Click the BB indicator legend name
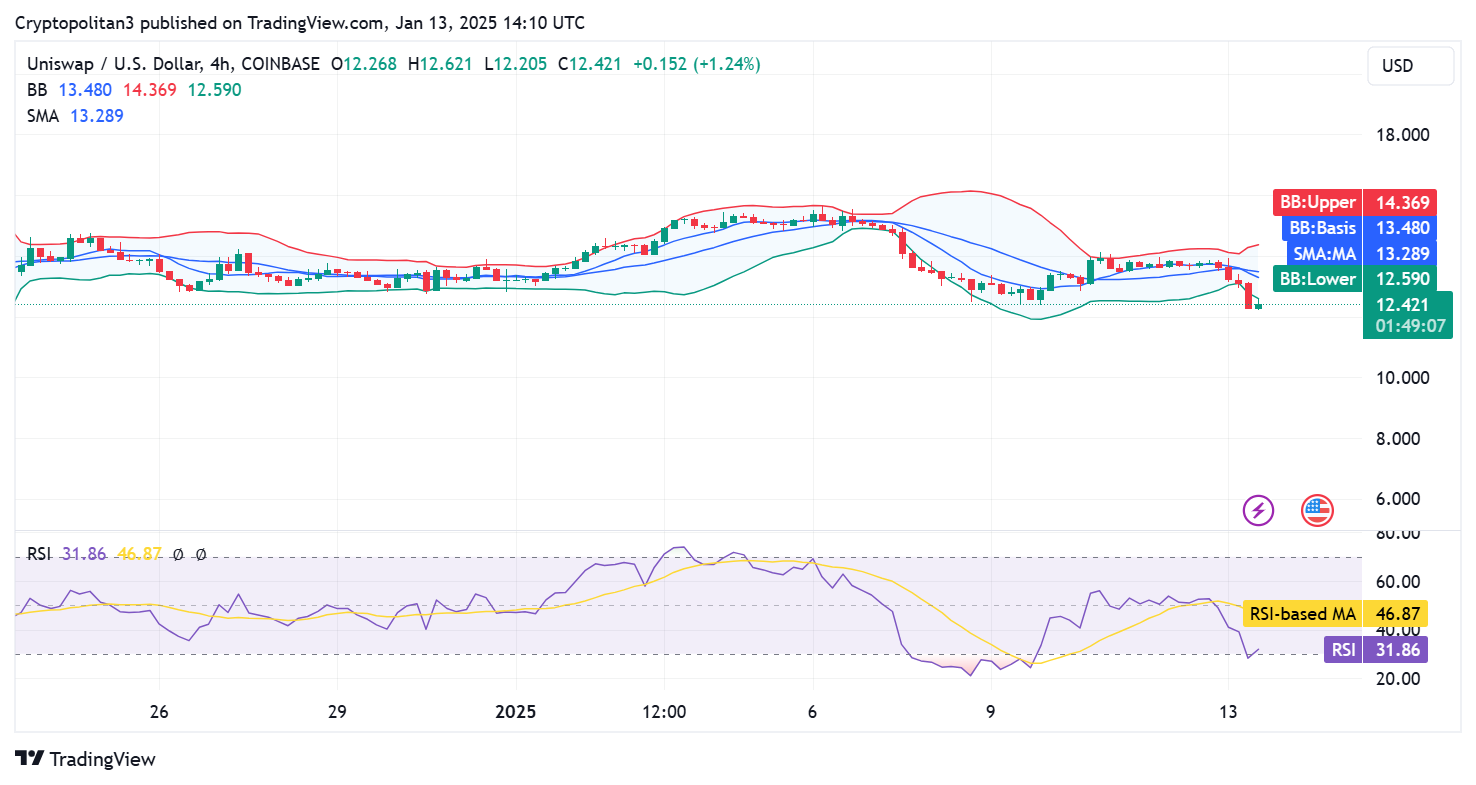 (x=37, y=90)
